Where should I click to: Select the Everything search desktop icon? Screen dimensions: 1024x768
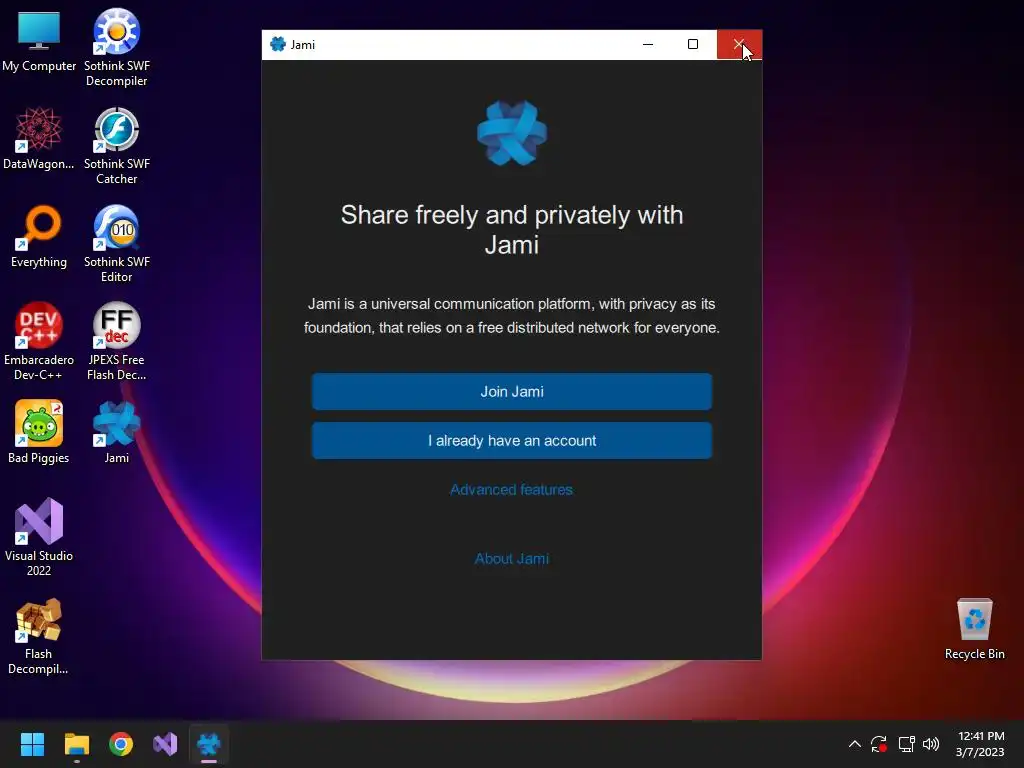pos(39,236)
